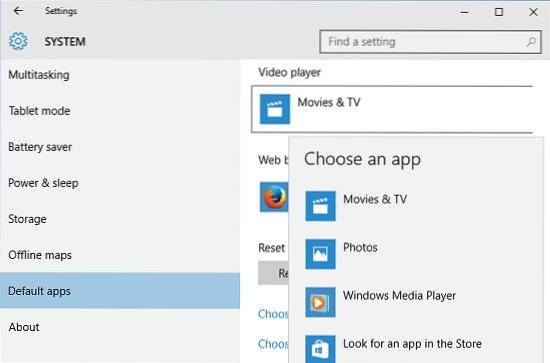Open the Video player default app selector
The image size is (550, 363).
392,109
